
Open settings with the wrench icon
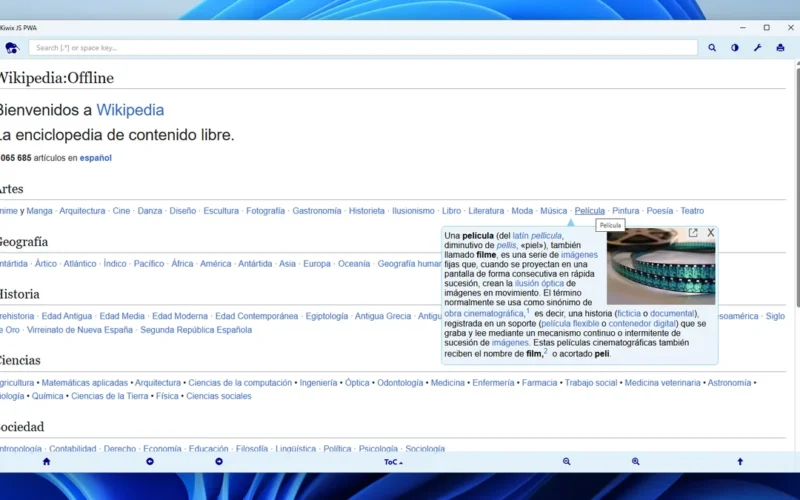(758, 48)
